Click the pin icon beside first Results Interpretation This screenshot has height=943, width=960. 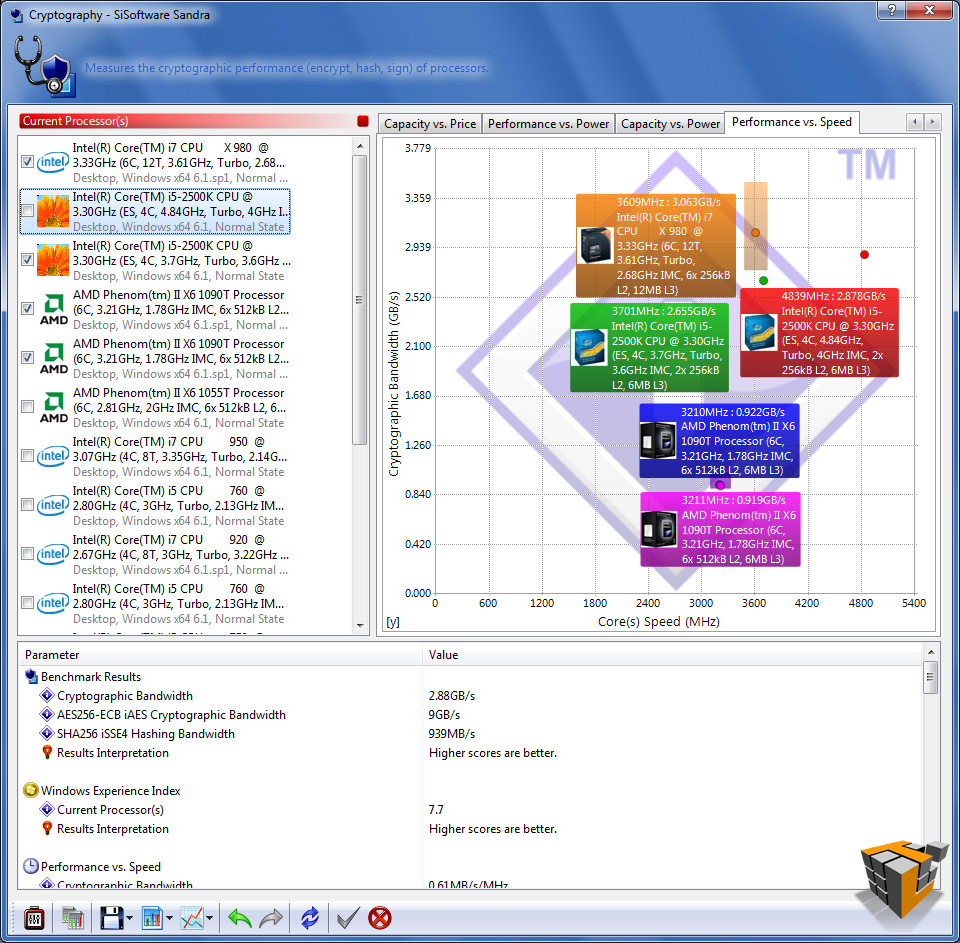point(47,752)
